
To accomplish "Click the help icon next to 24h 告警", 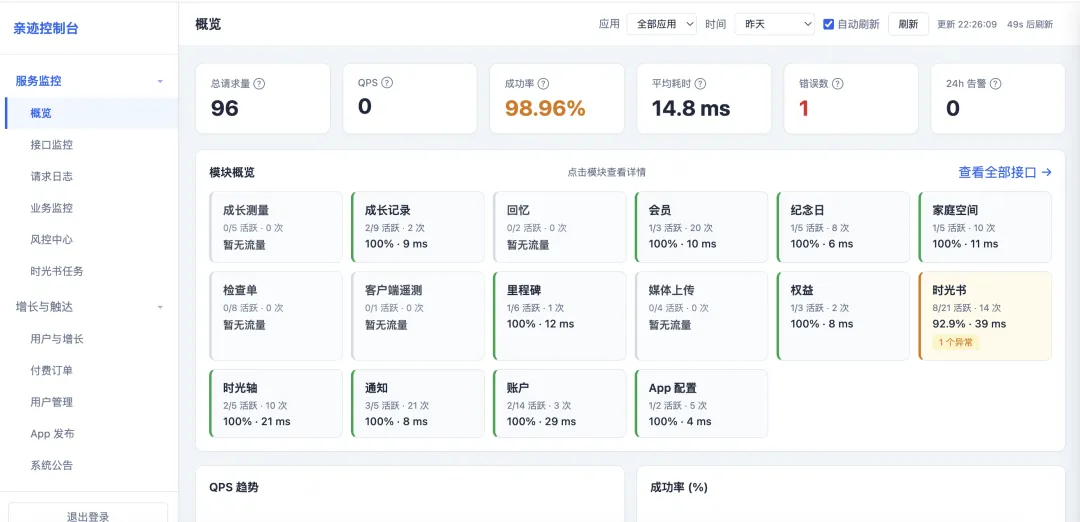I will click(x=995, y=83).
